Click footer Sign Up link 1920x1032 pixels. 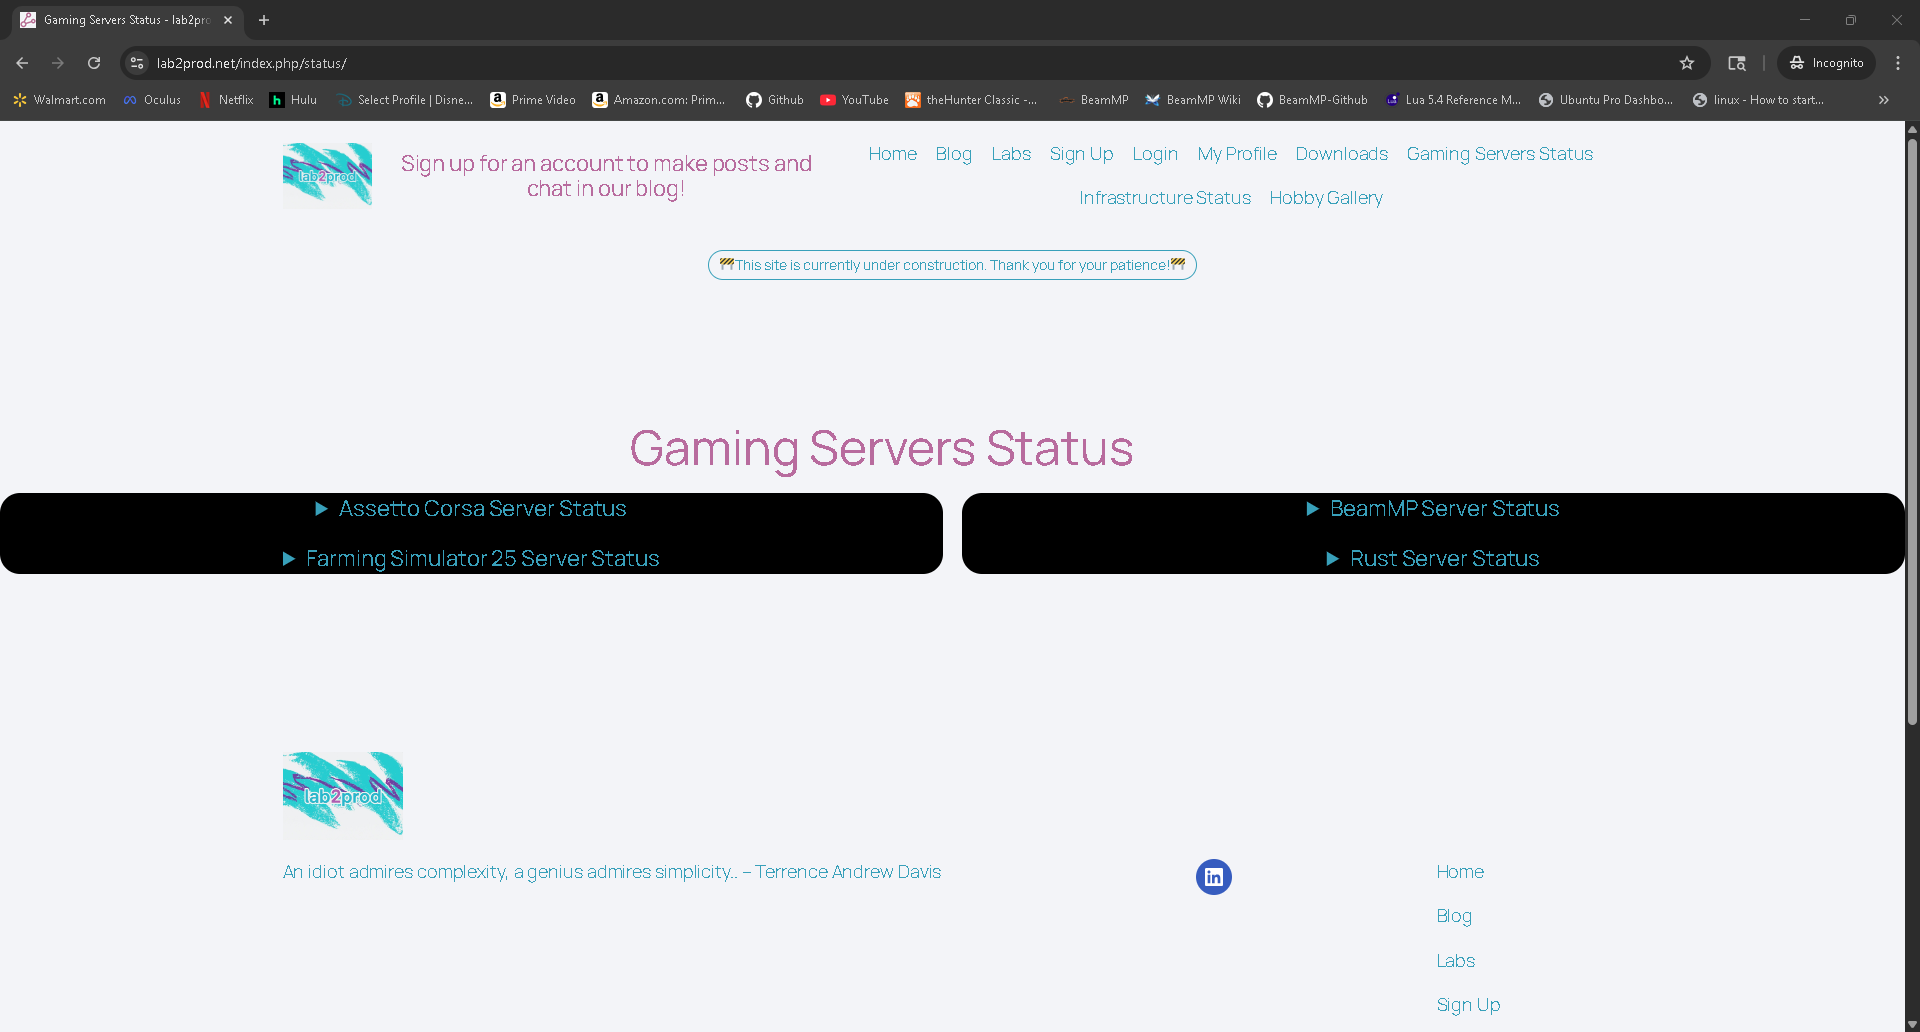click(1468, 1005)
